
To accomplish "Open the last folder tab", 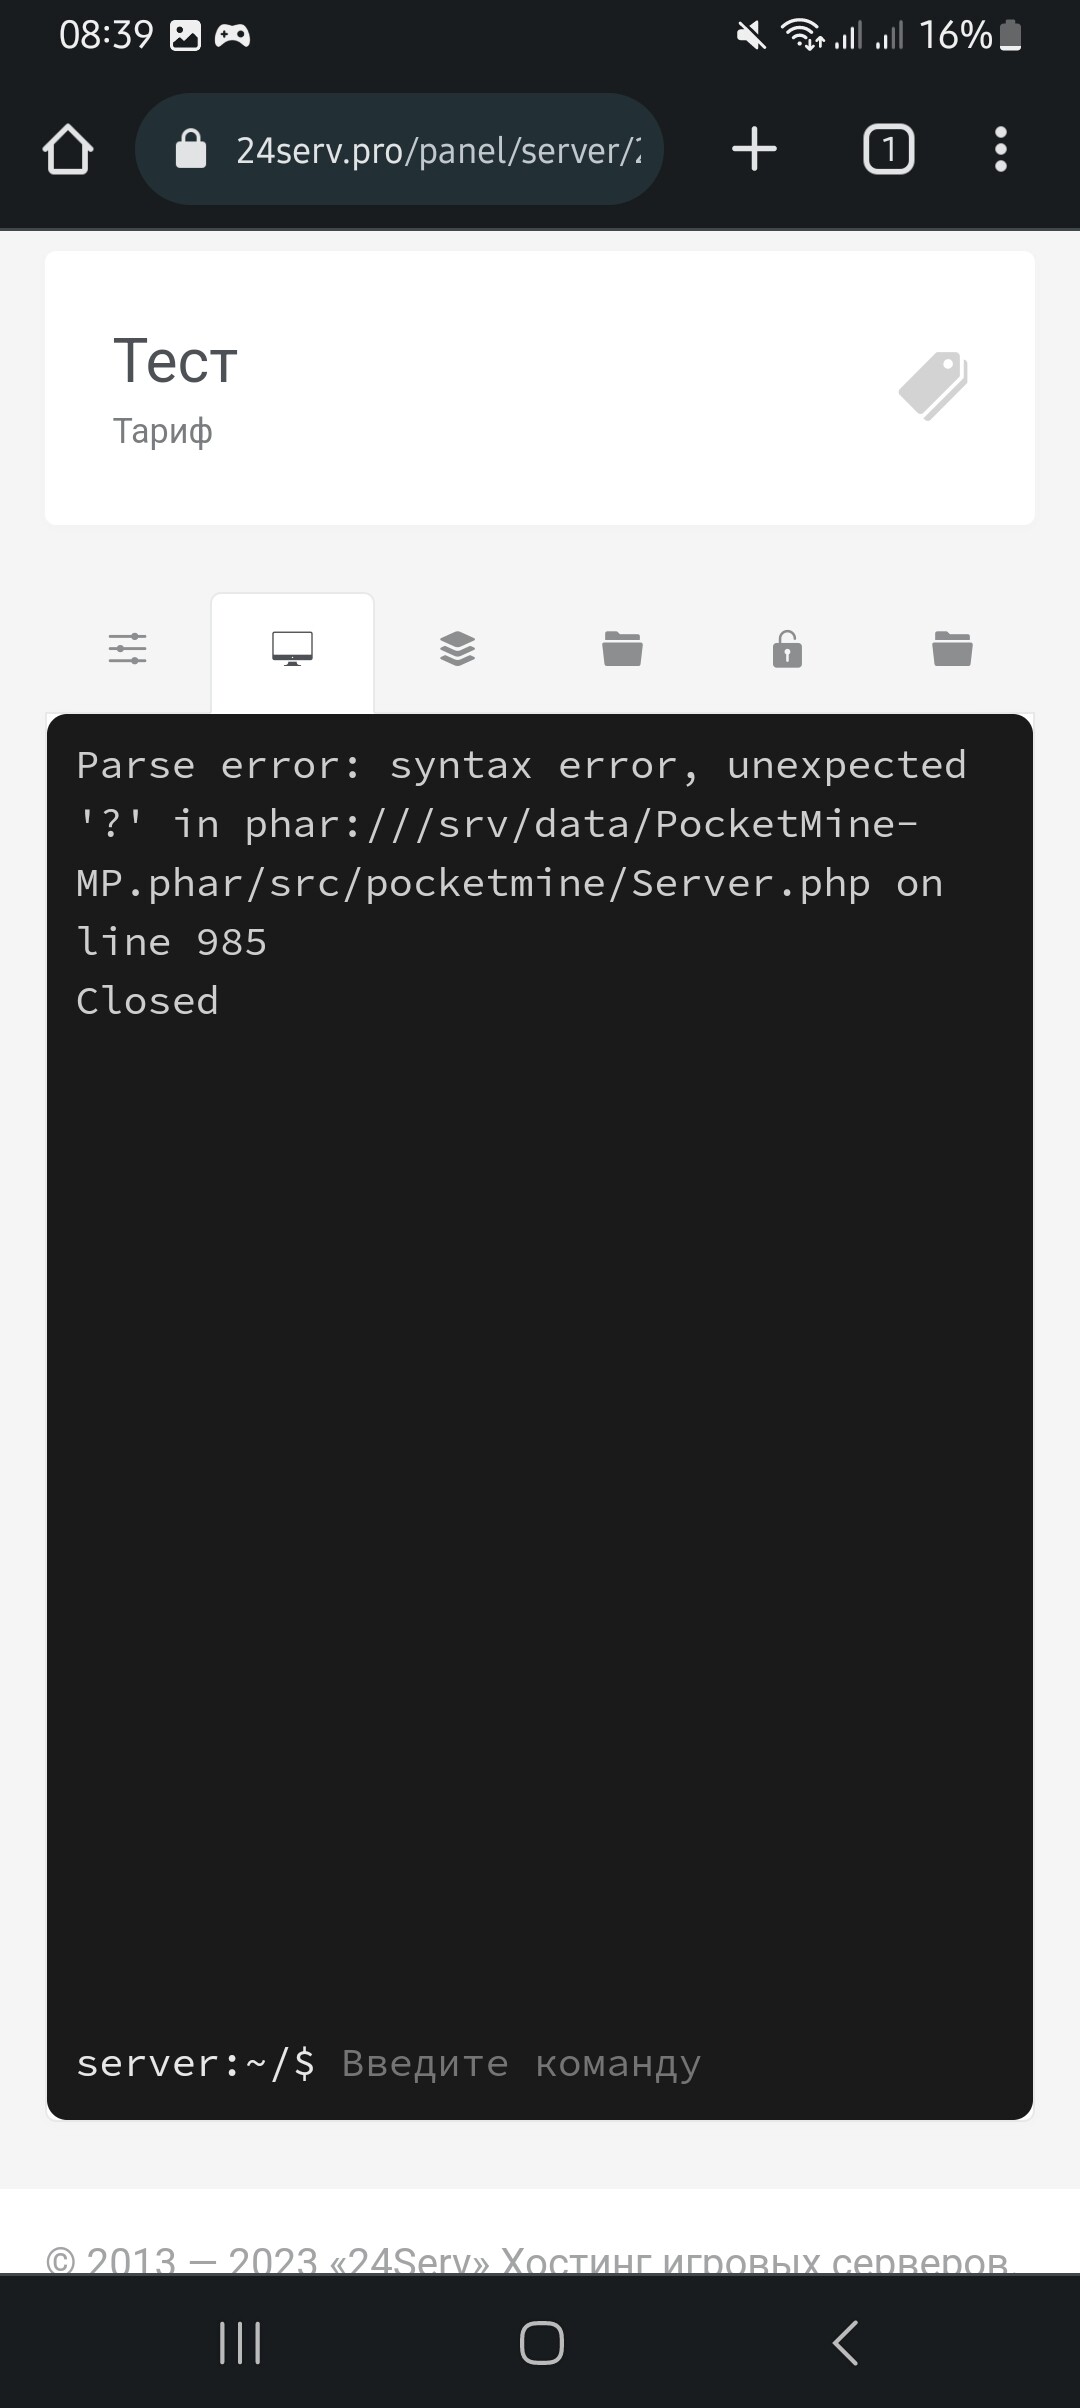I will pyautogui.click(x=952, y=649).
